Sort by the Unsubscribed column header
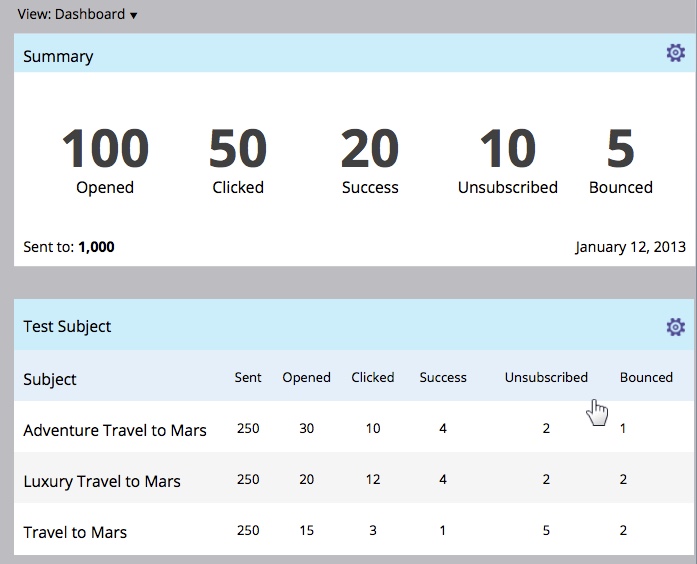Viewport: 697px width, 564px height. (546, 377)
